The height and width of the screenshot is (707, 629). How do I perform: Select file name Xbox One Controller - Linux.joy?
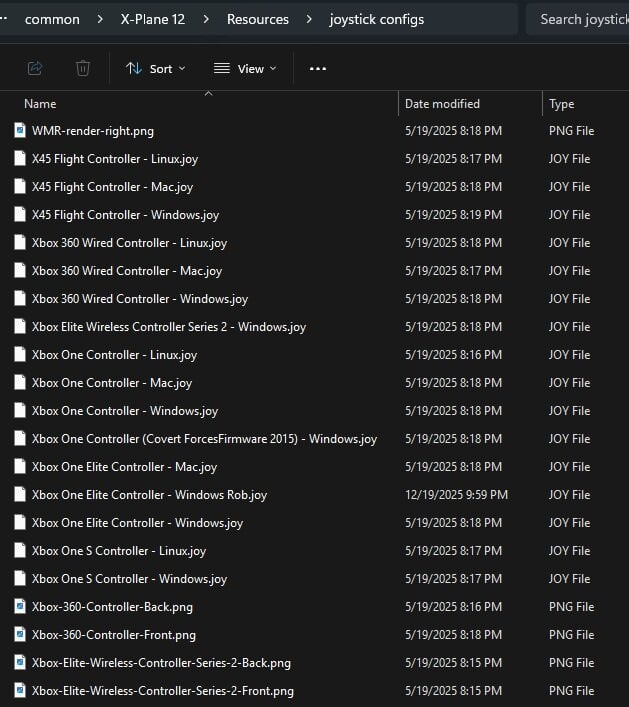(x=115, y=355)
